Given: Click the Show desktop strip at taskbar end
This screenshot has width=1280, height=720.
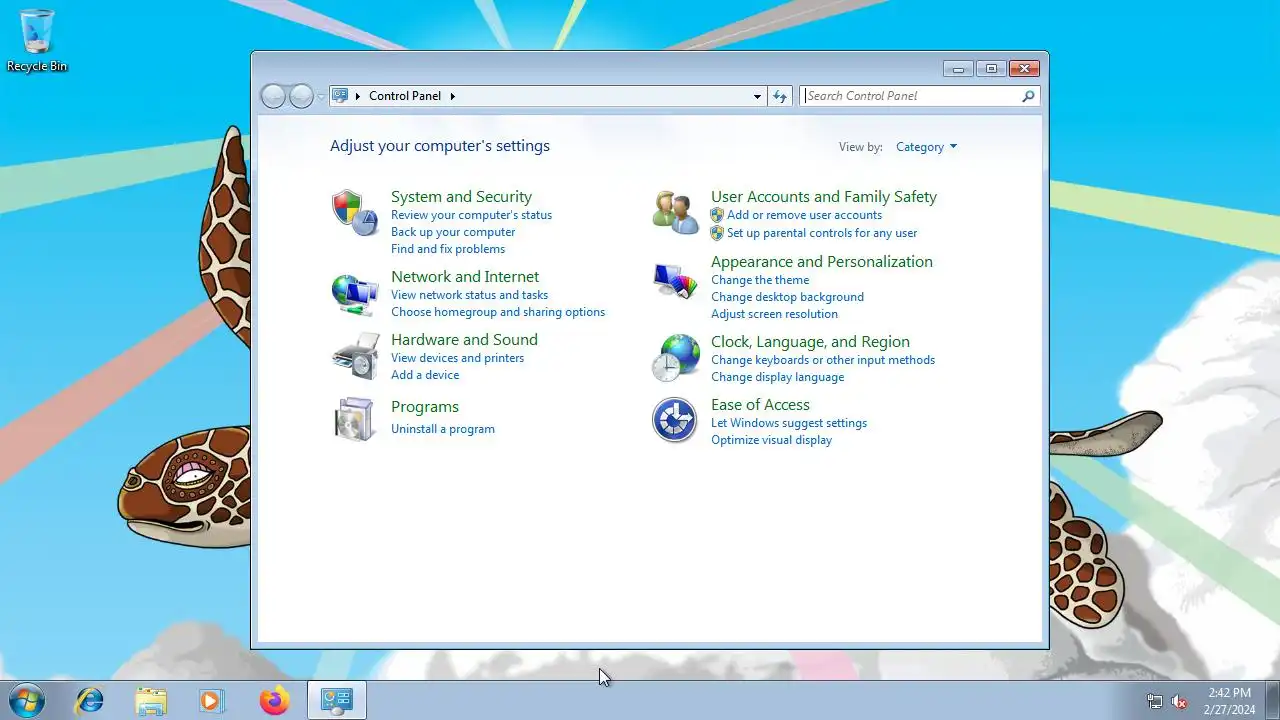Looking at the screenshot, I should (1272, 701).
